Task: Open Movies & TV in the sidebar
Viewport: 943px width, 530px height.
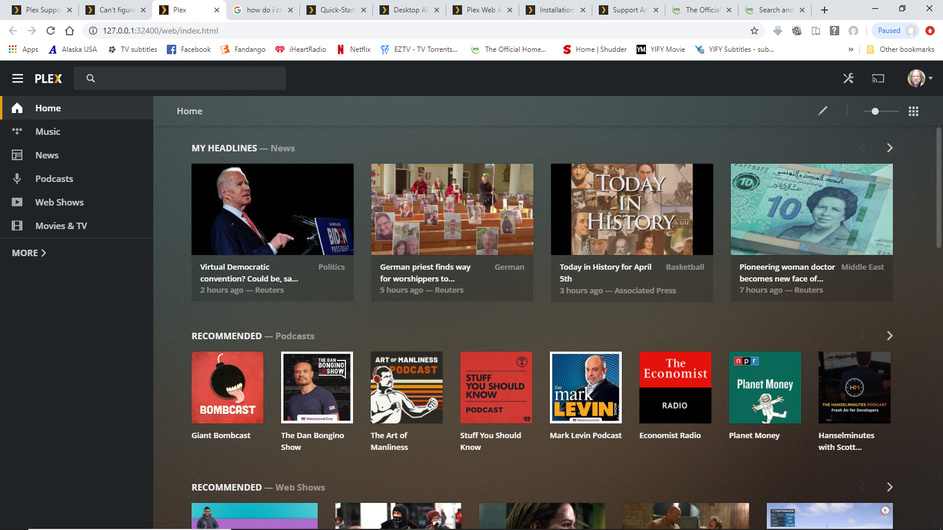Action: pyautogui.click(x=76, y=226)
